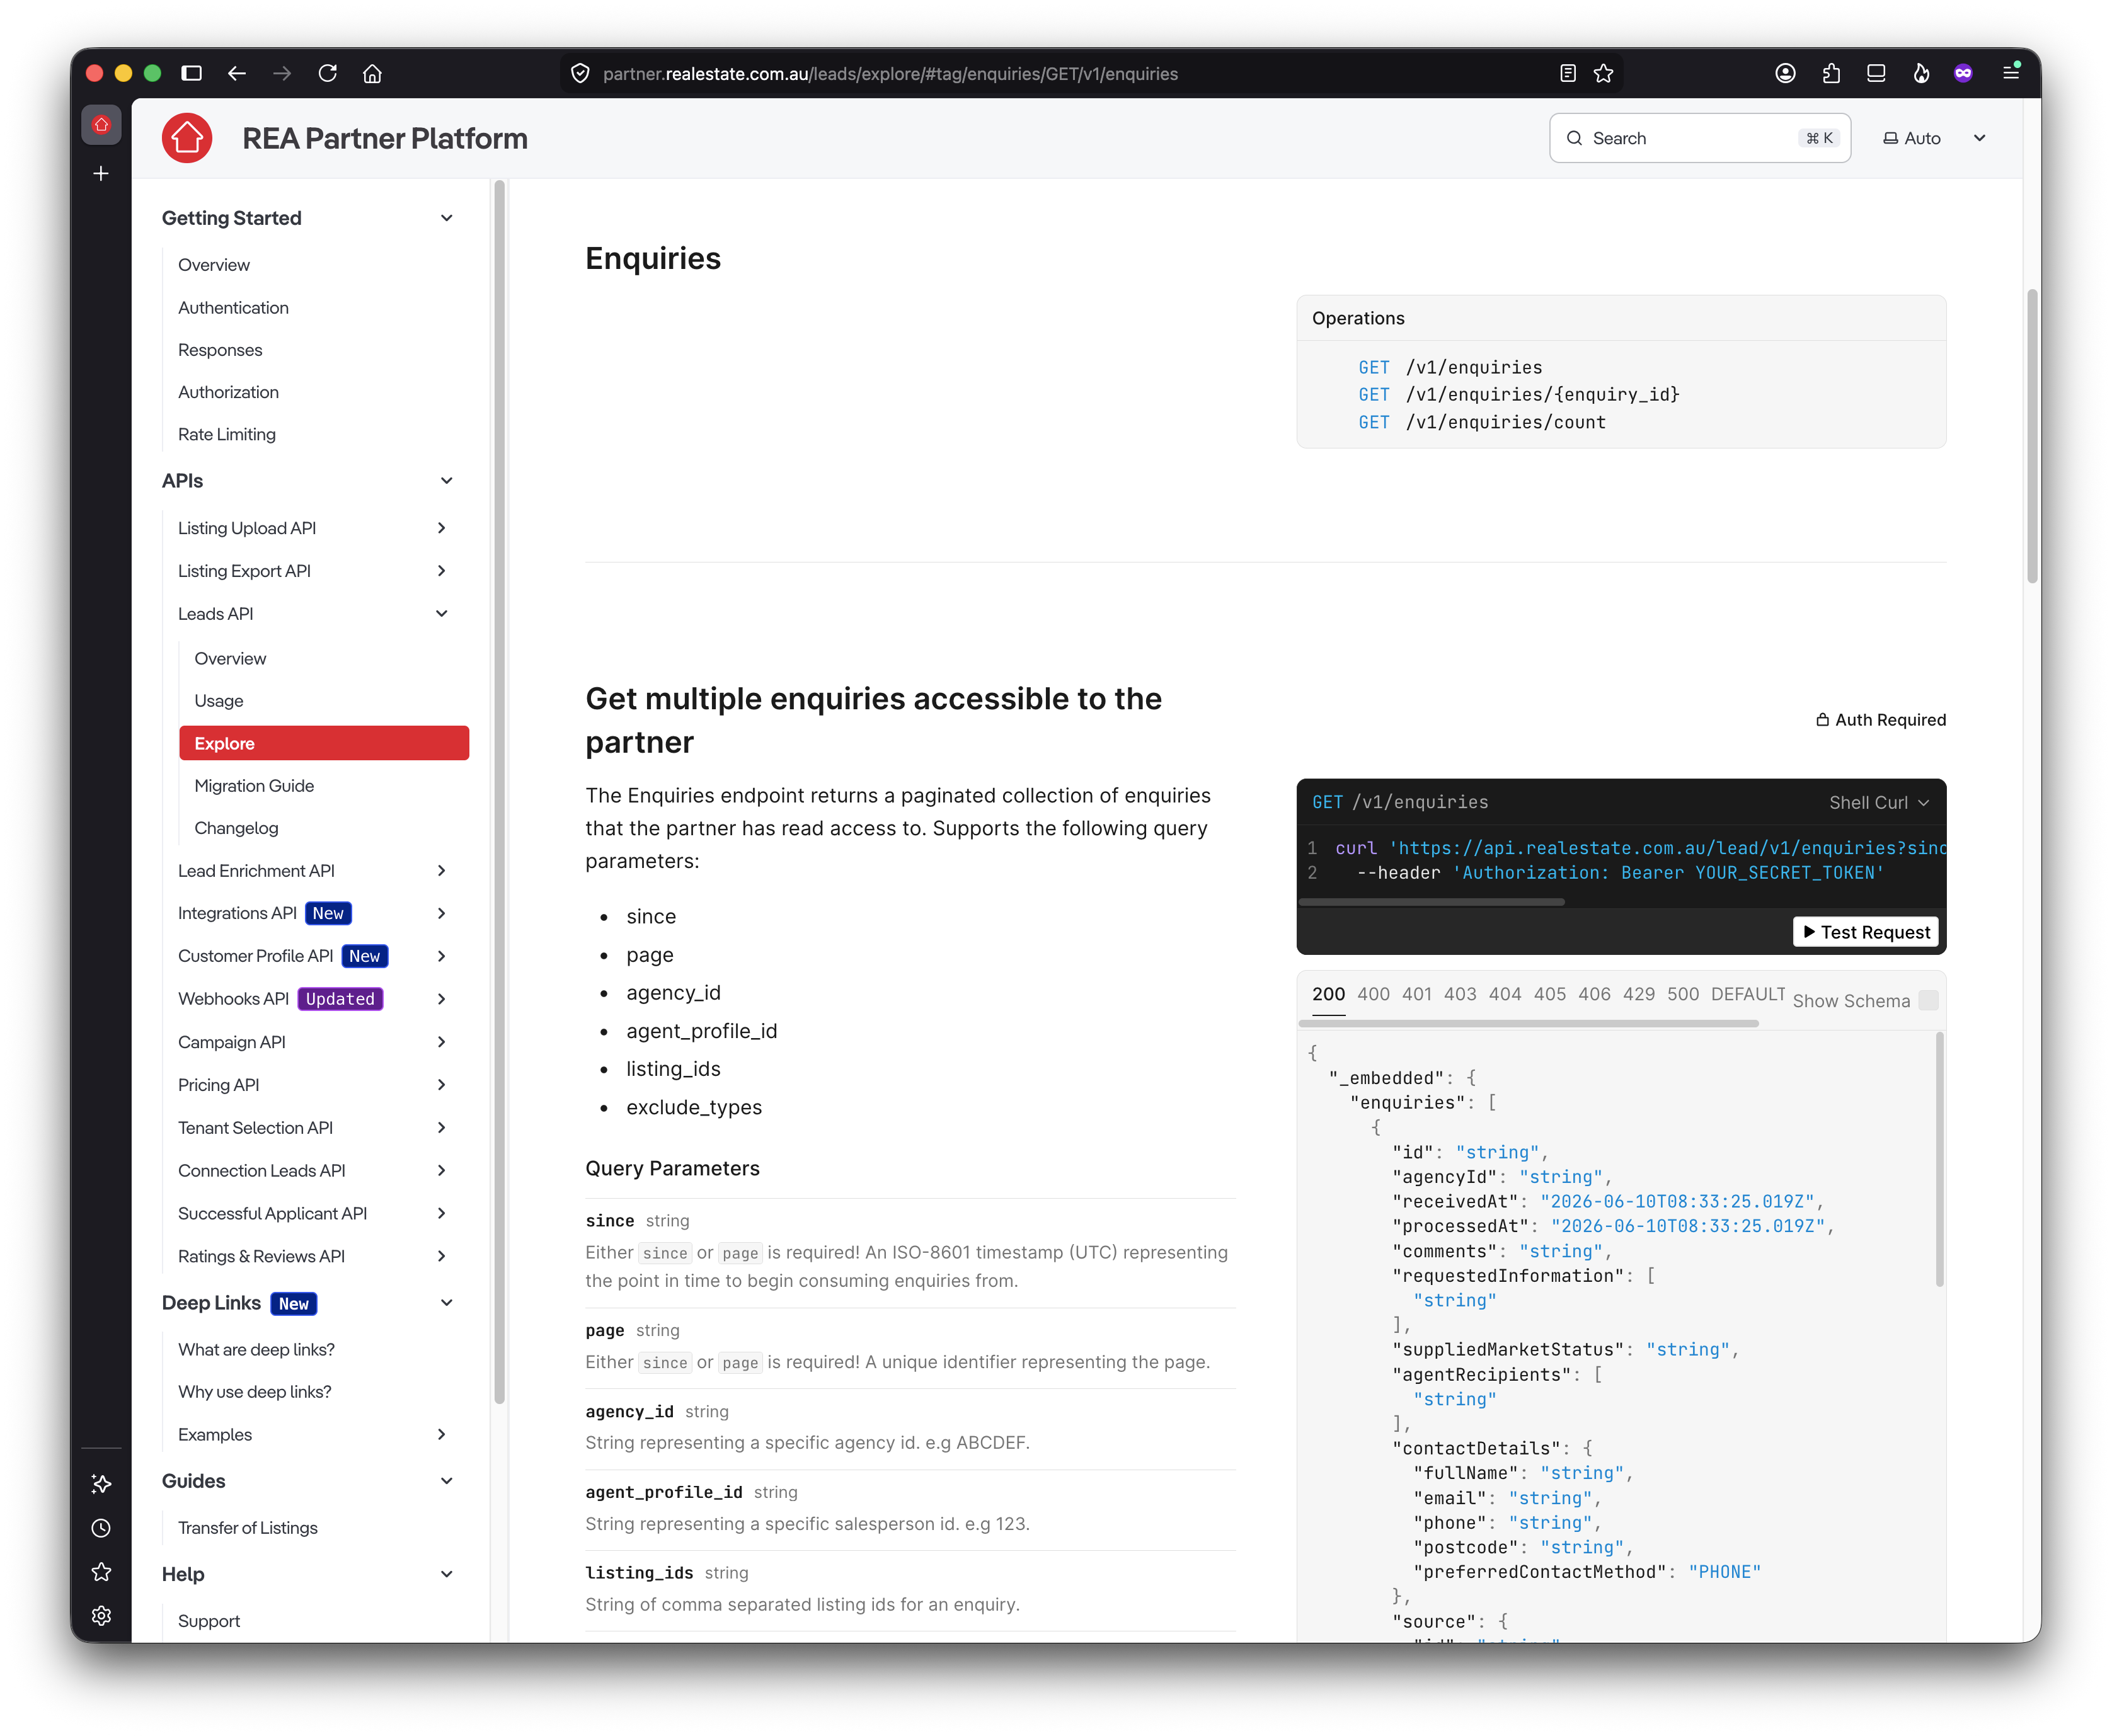Click the flame icon in browser toolbar

pyautogui.click(x=1921, y=73)
